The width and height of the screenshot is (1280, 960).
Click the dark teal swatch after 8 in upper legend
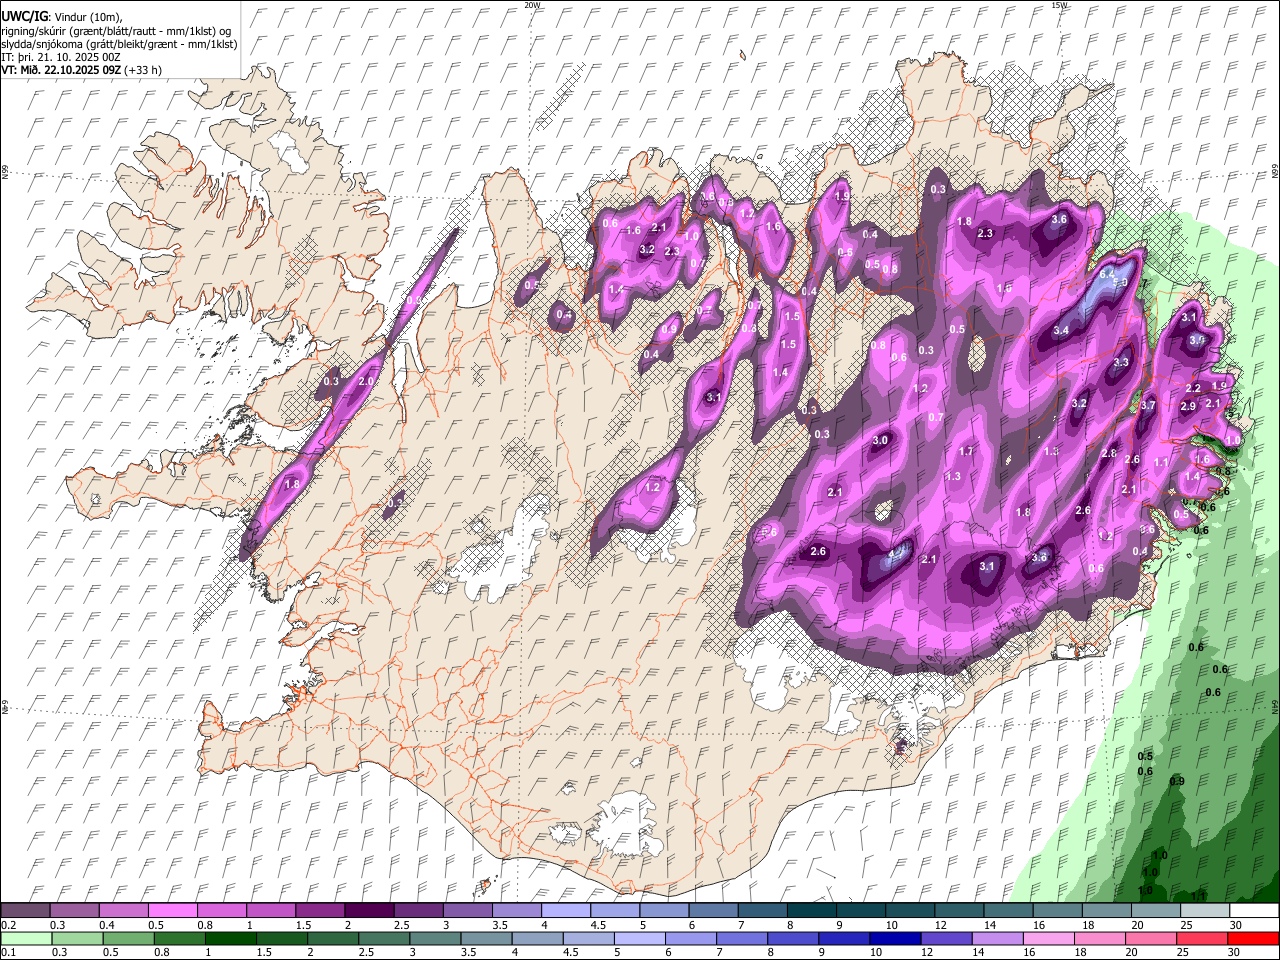coord(811,911)
